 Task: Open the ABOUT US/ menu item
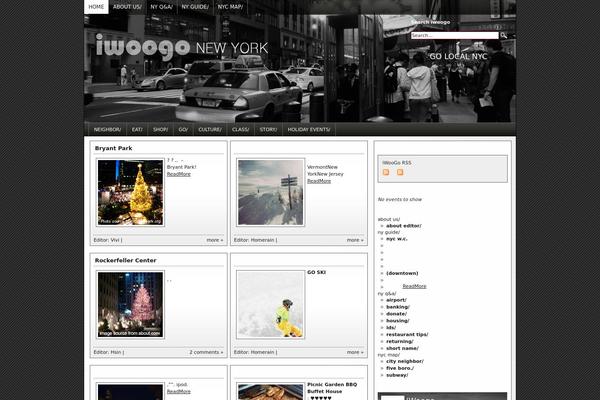127,7
